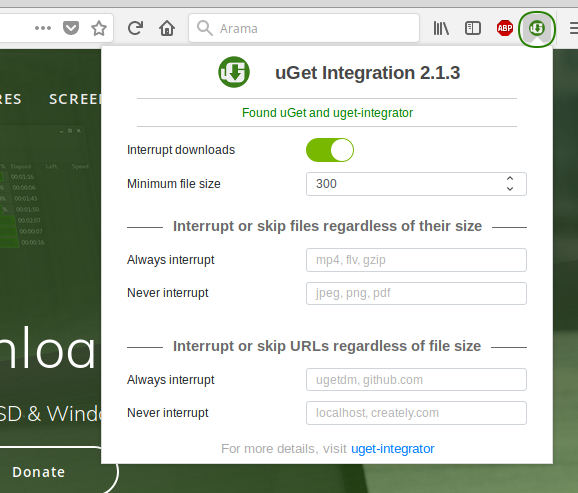Click the Donate button on the page
Screen dimensions: 578x493
click(x=39, y=472)
